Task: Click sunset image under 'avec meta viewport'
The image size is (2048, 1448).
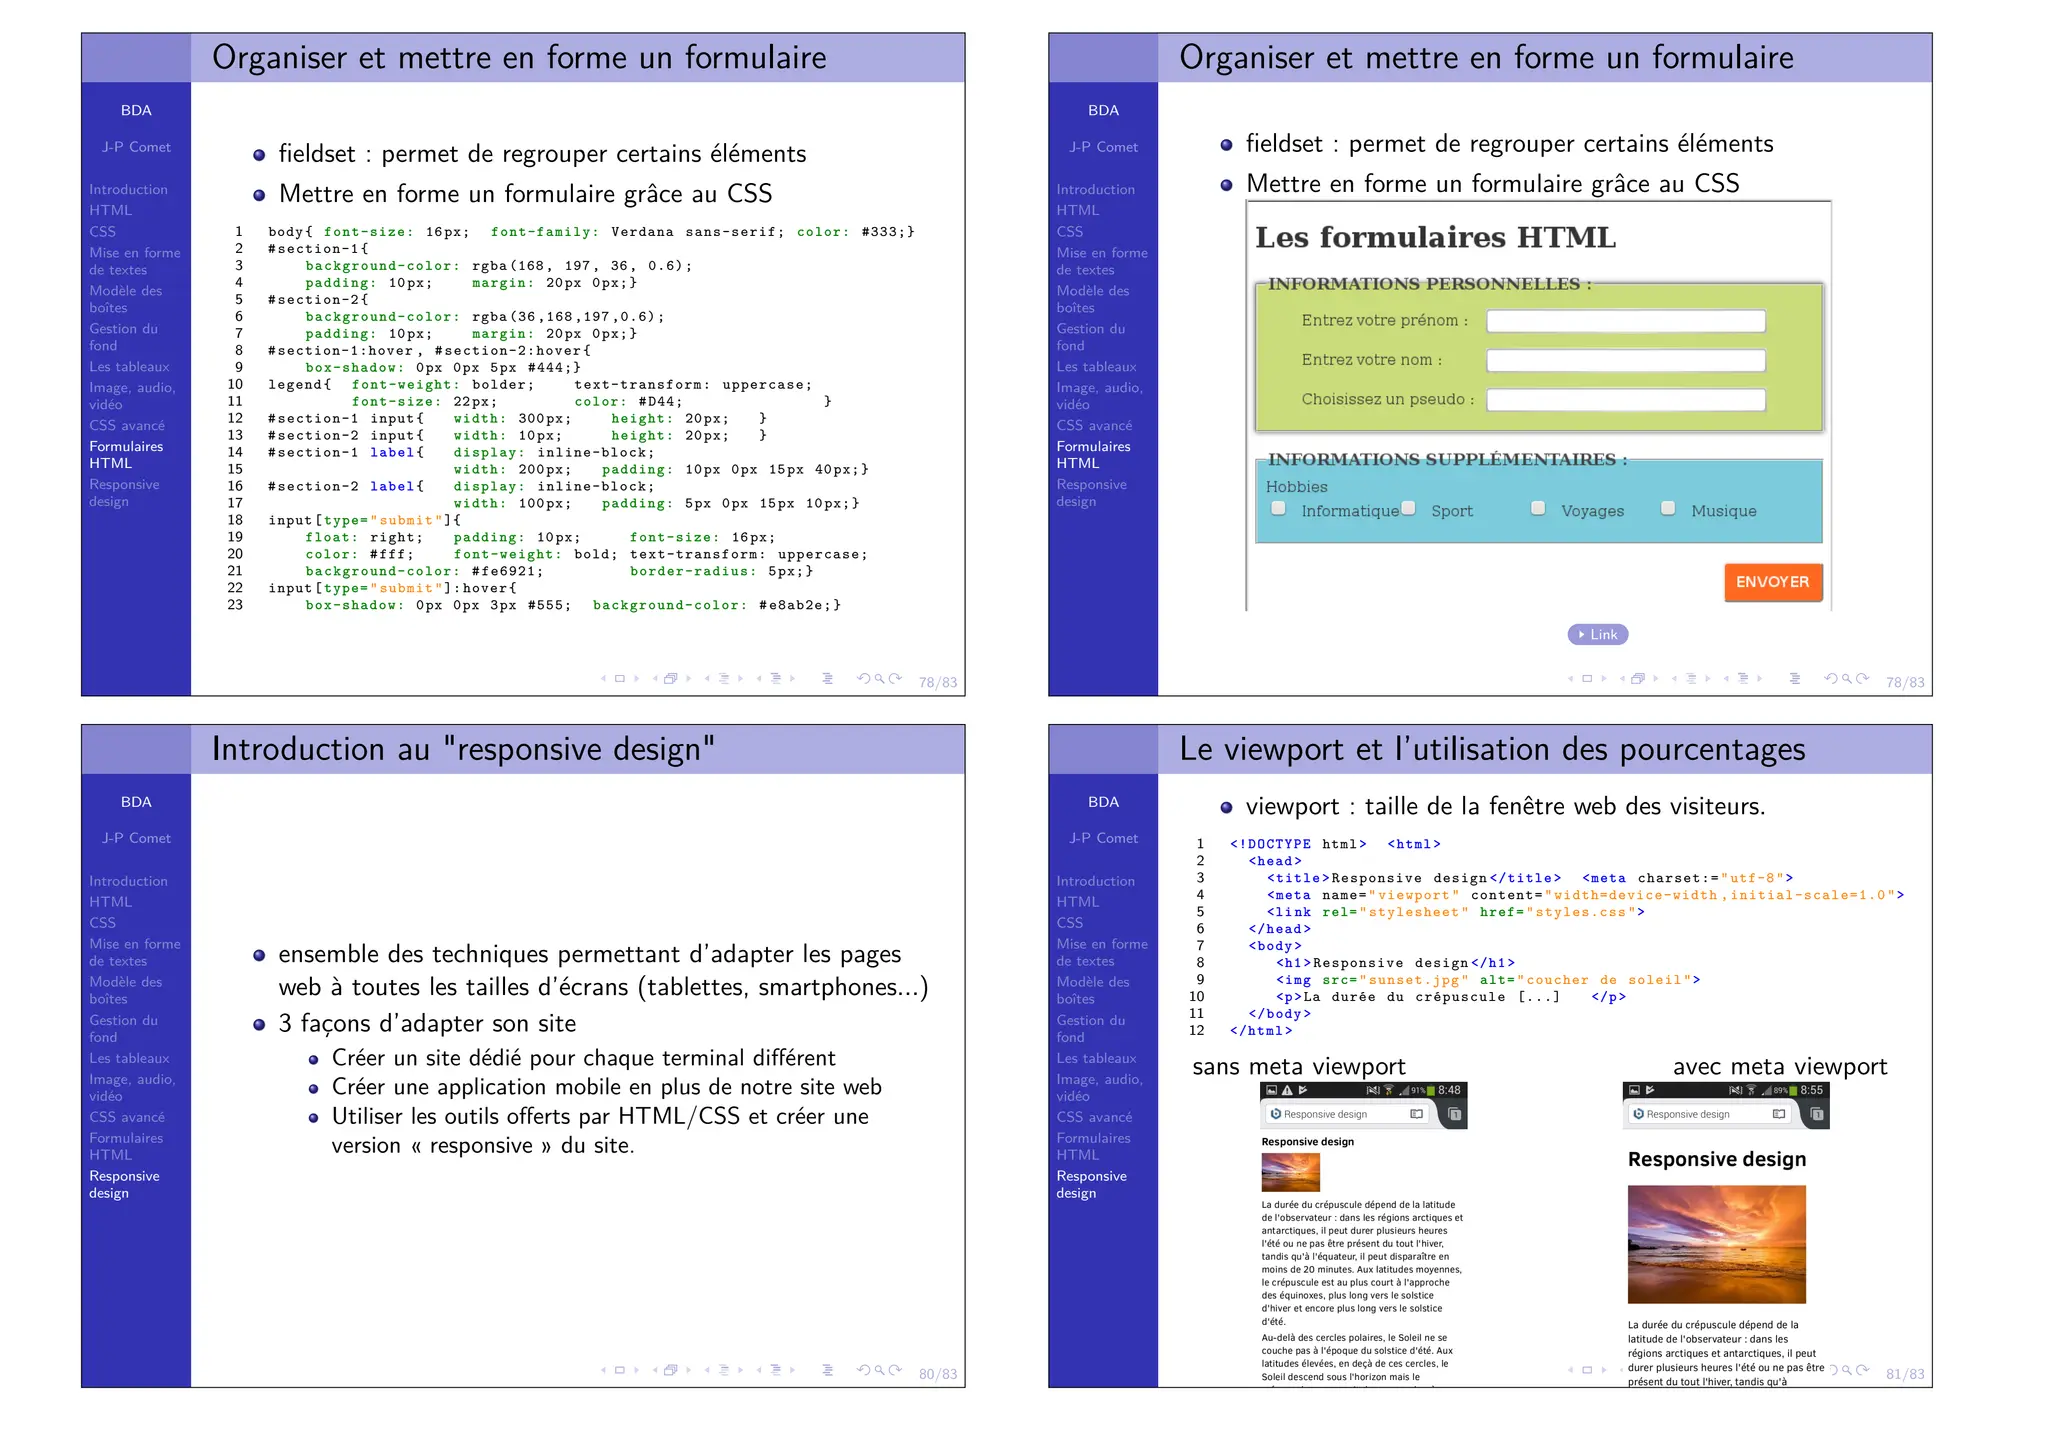Action: coord(1716,1244)
